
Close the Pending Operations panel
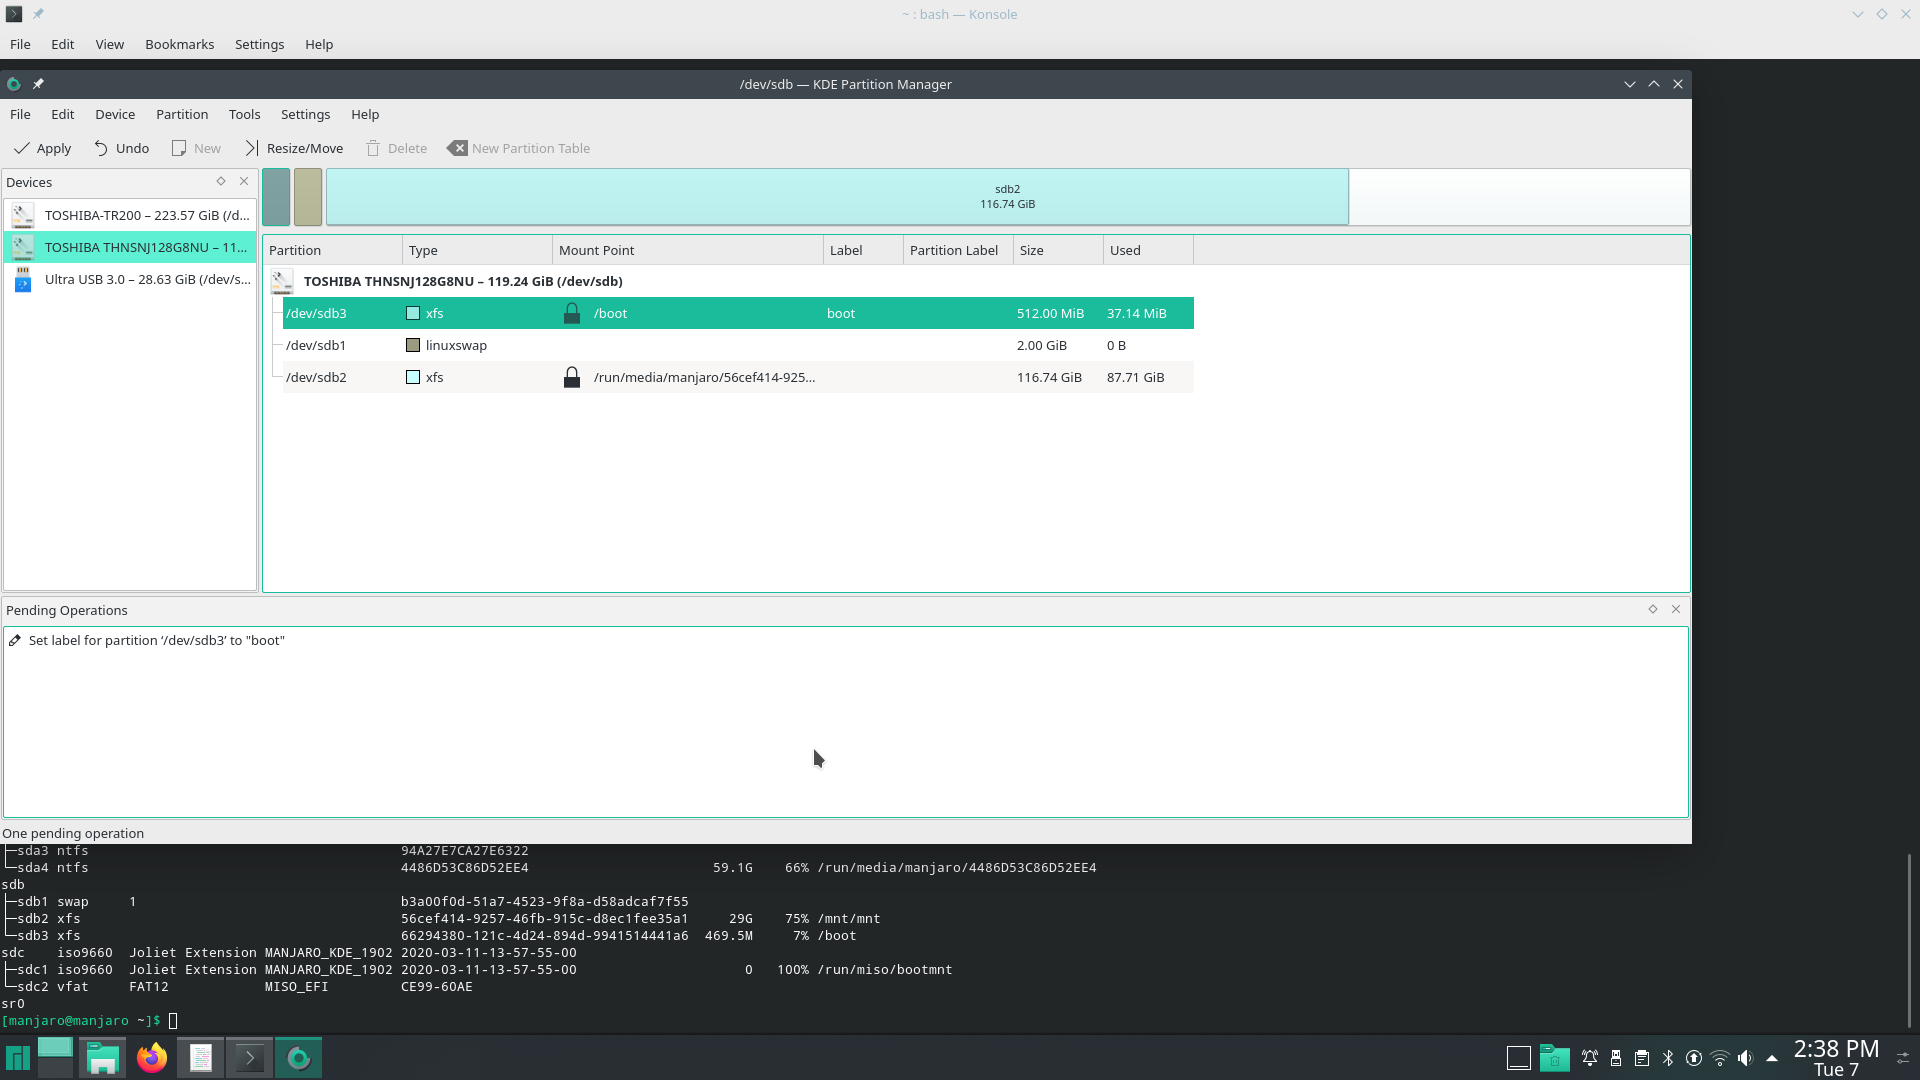tap(1676, 609)
